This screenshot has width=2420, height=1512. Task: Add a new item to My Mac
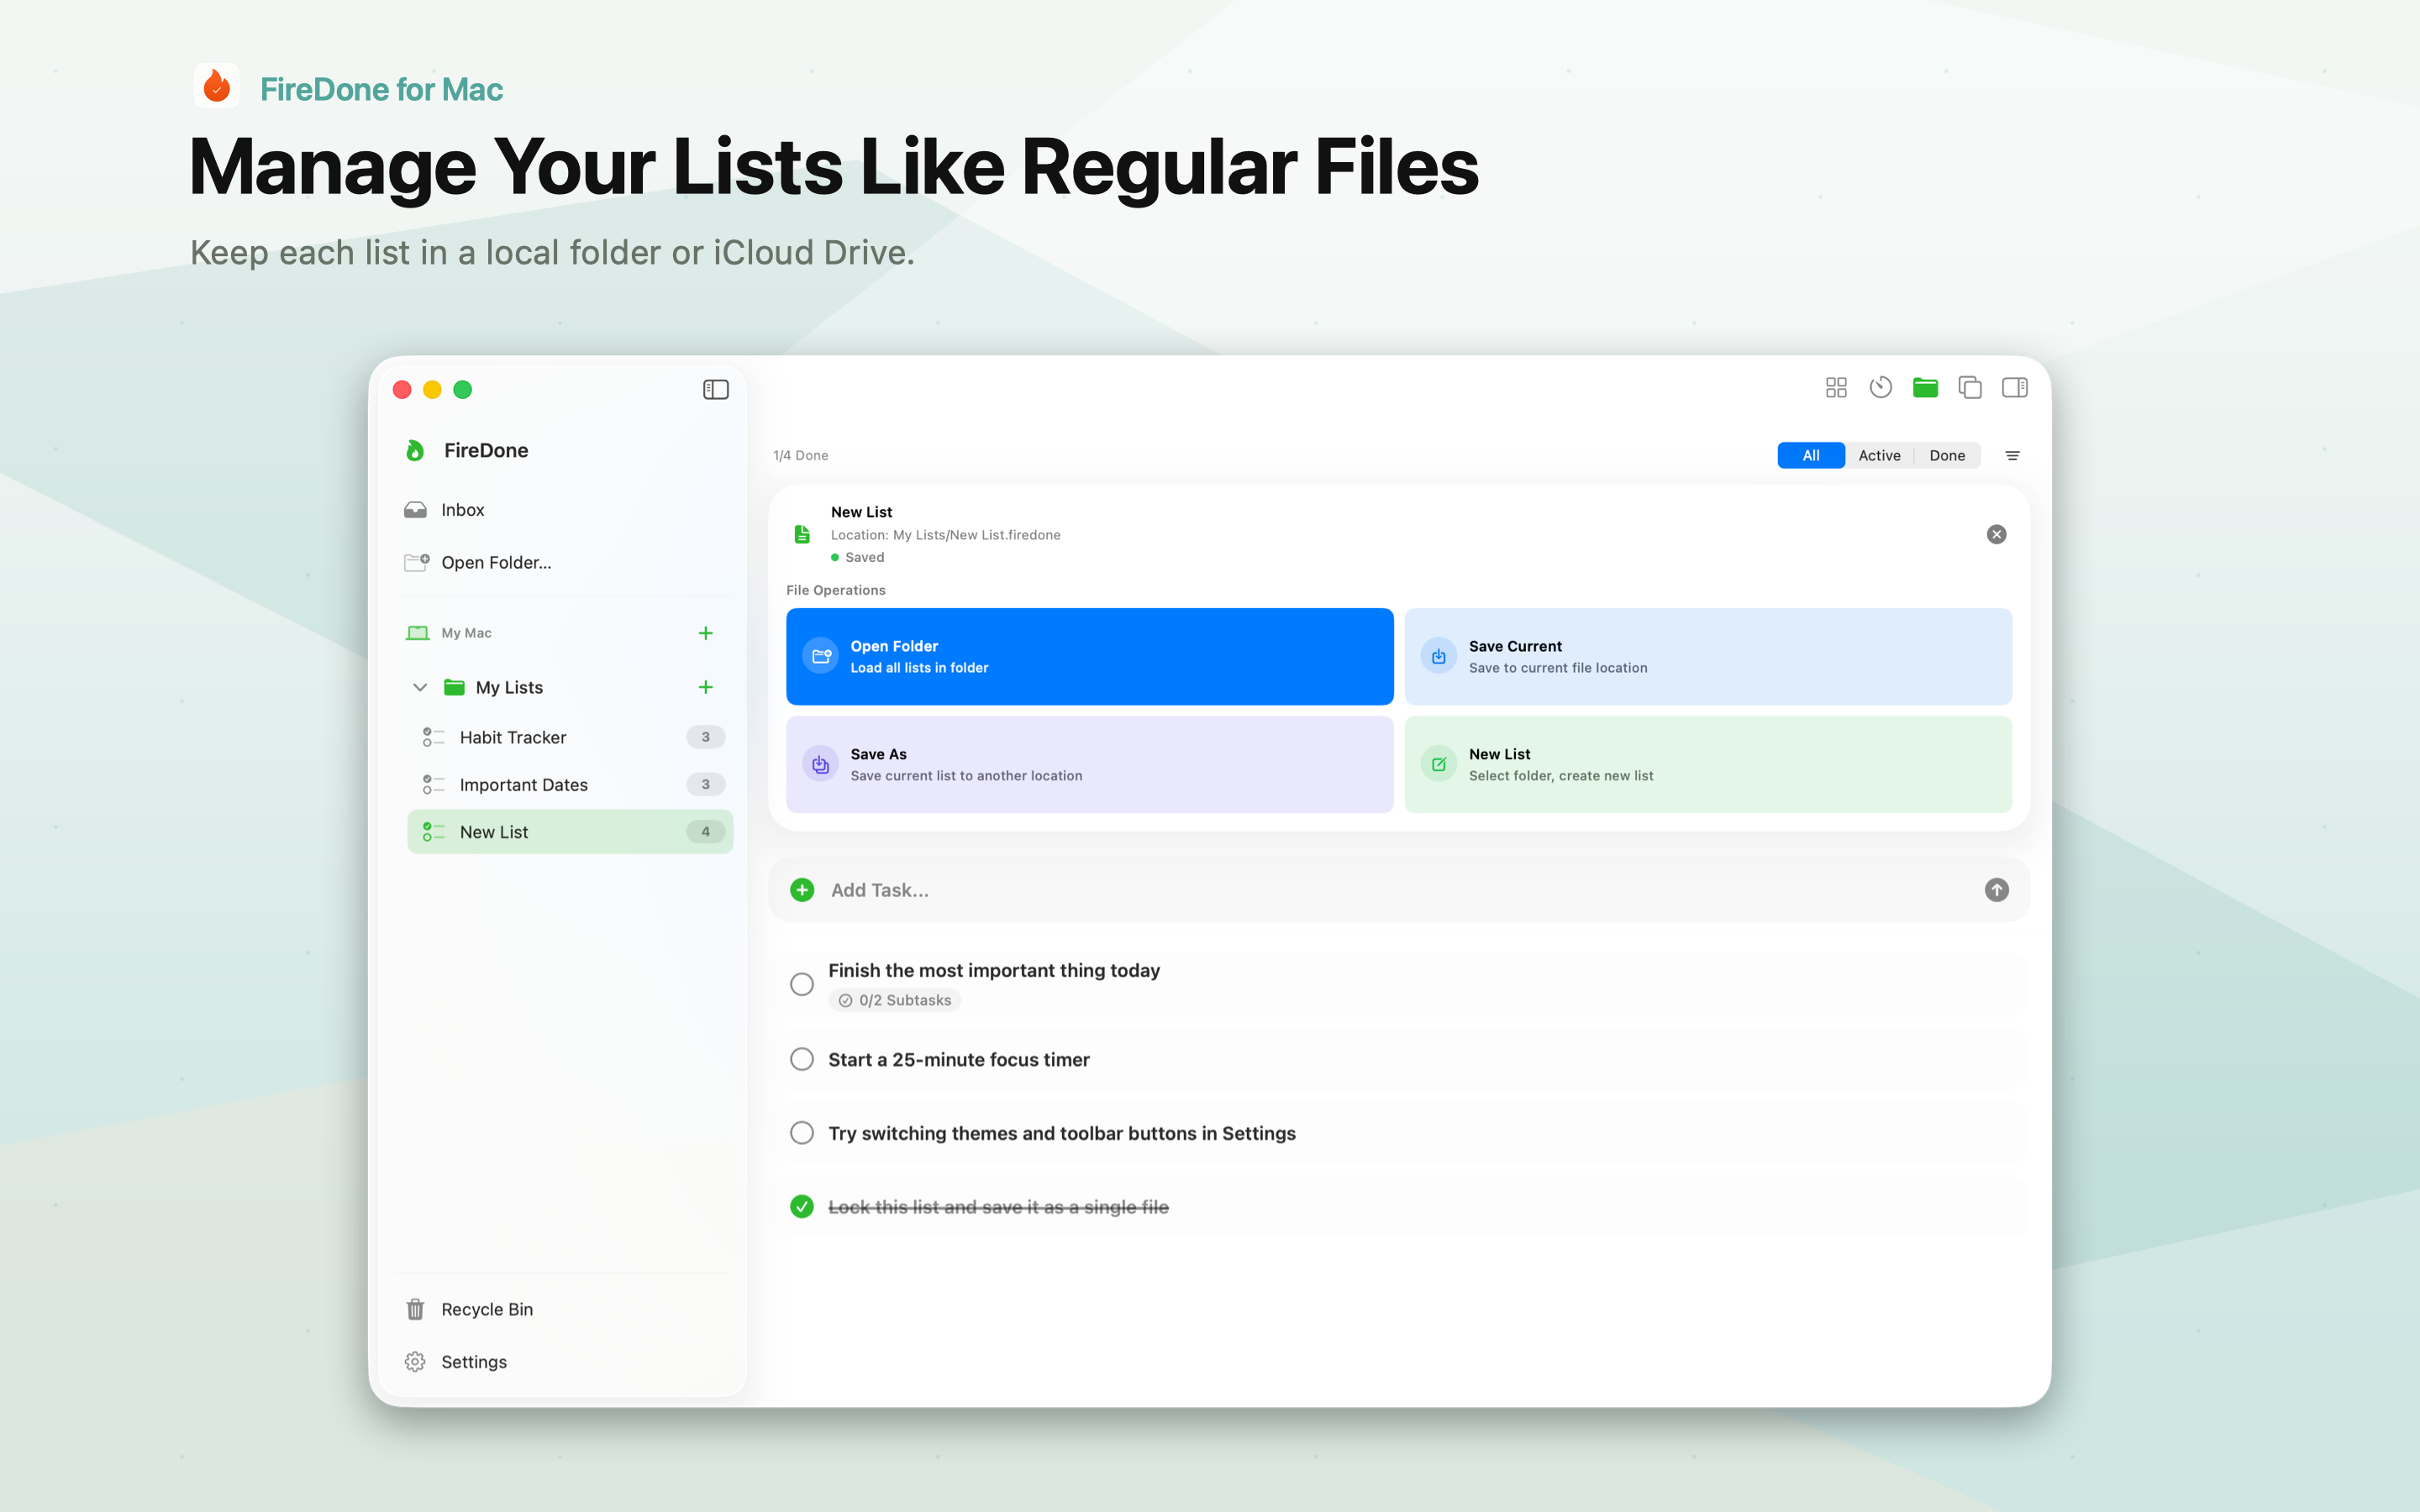click(706, 633)
